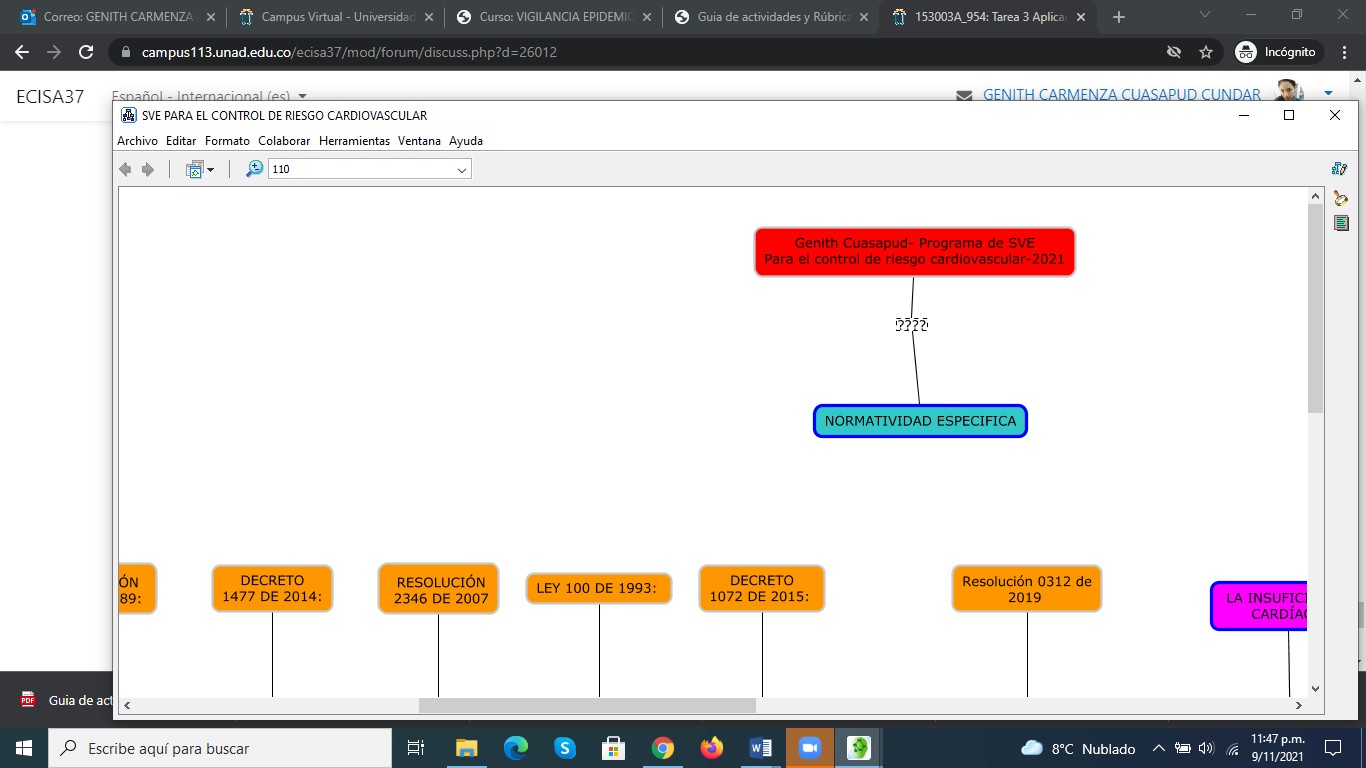Open the Archivo menu
Image resolution: width=1366 pixels, height=768 pixels.
tap(137, 141)
